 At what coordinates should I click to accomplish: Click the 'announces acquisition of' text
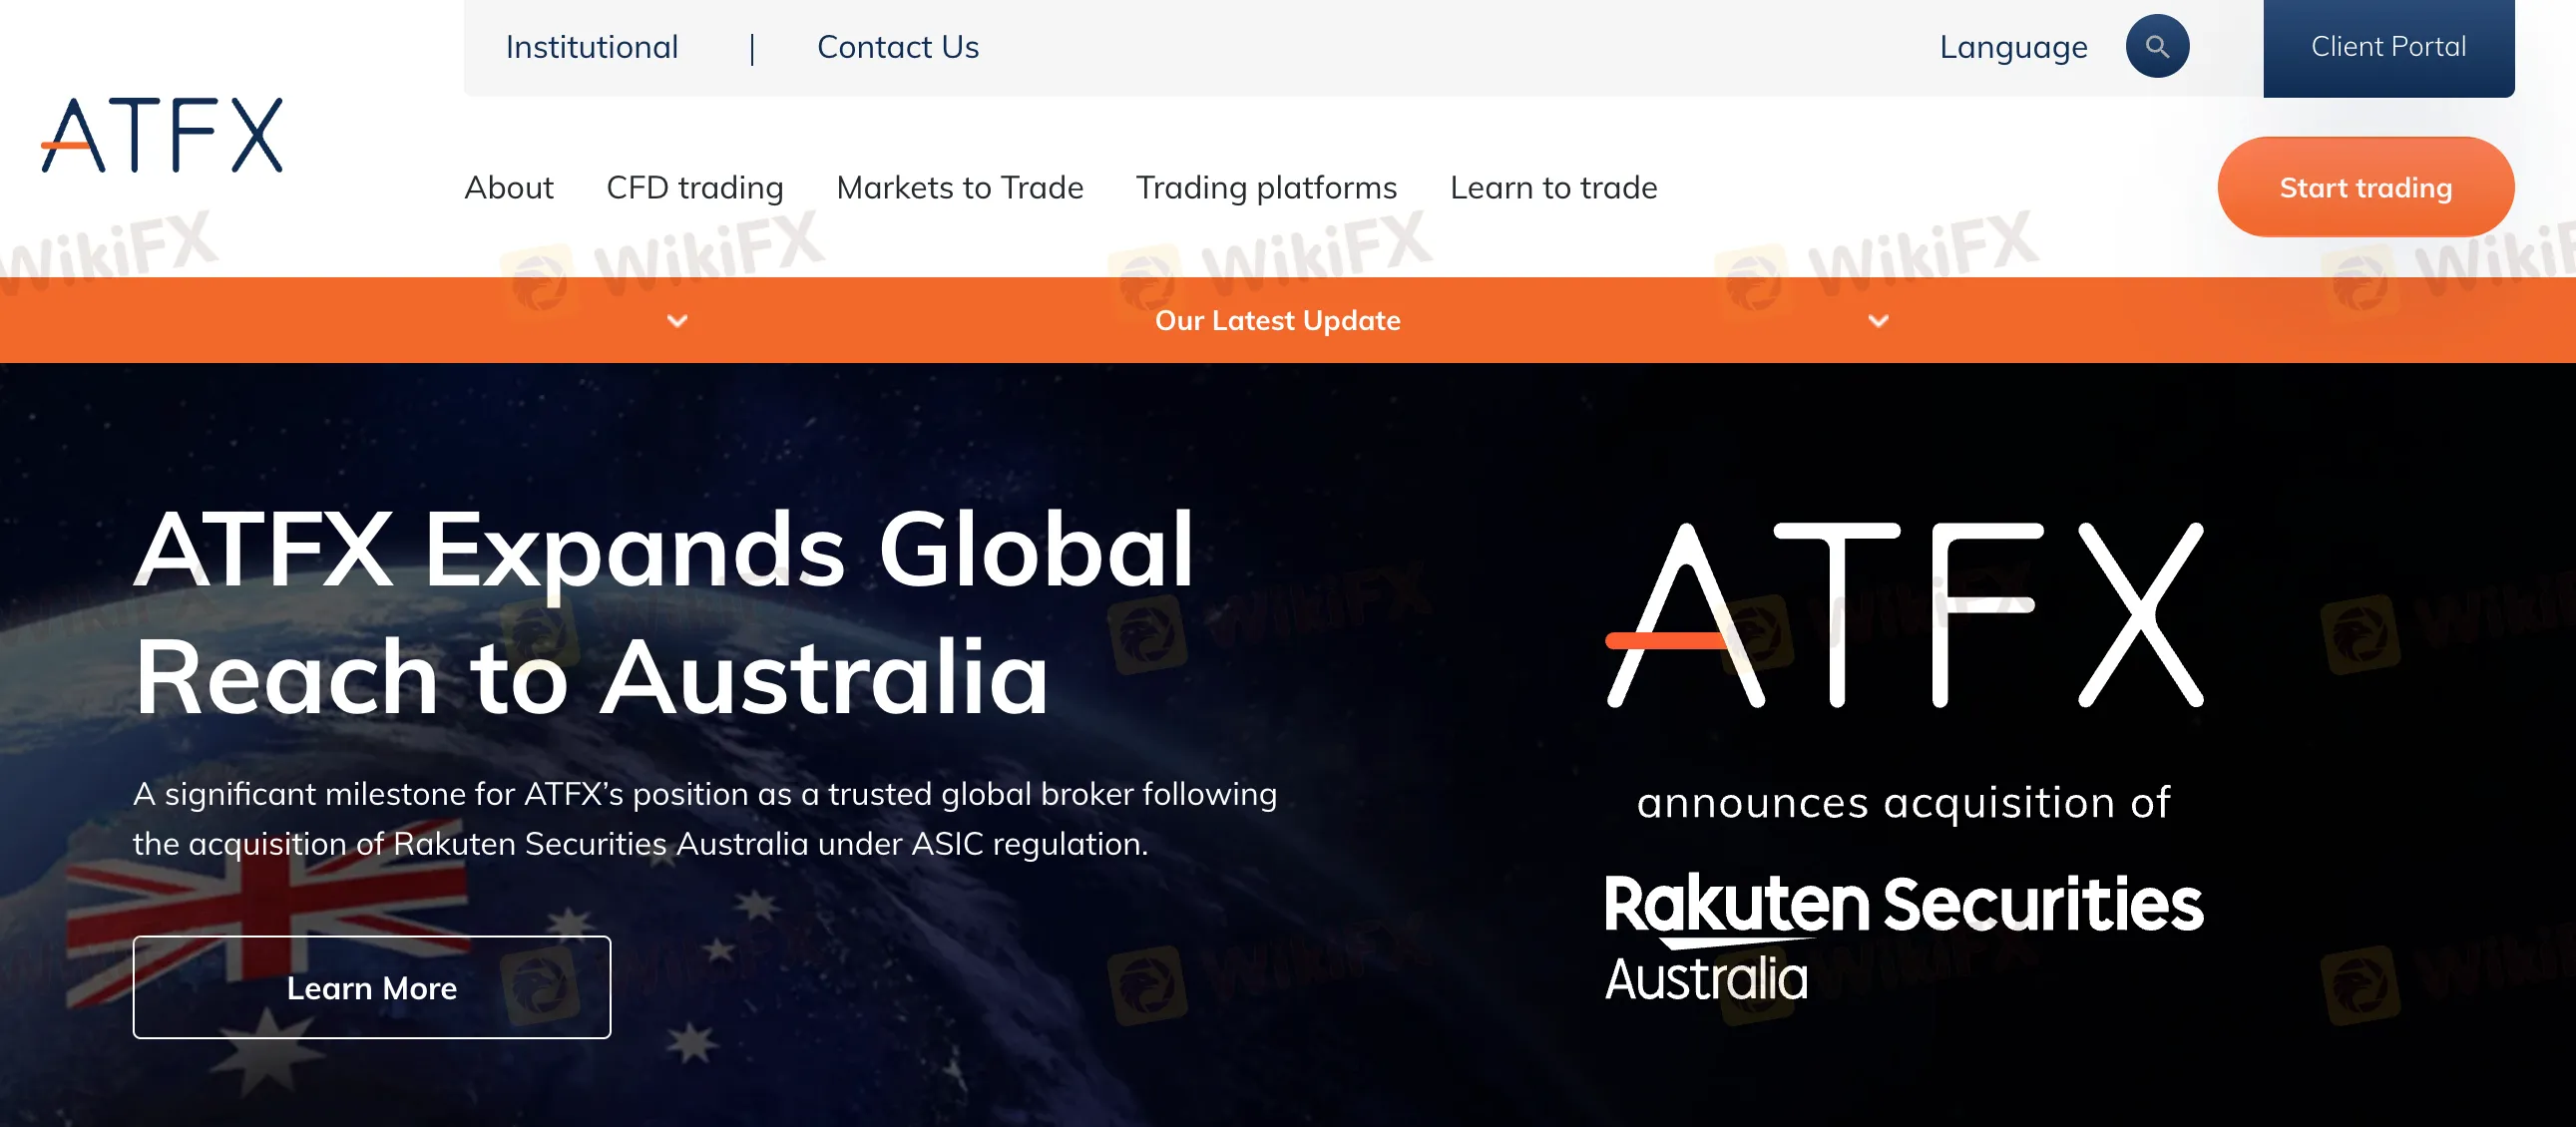click(1904, 802)
